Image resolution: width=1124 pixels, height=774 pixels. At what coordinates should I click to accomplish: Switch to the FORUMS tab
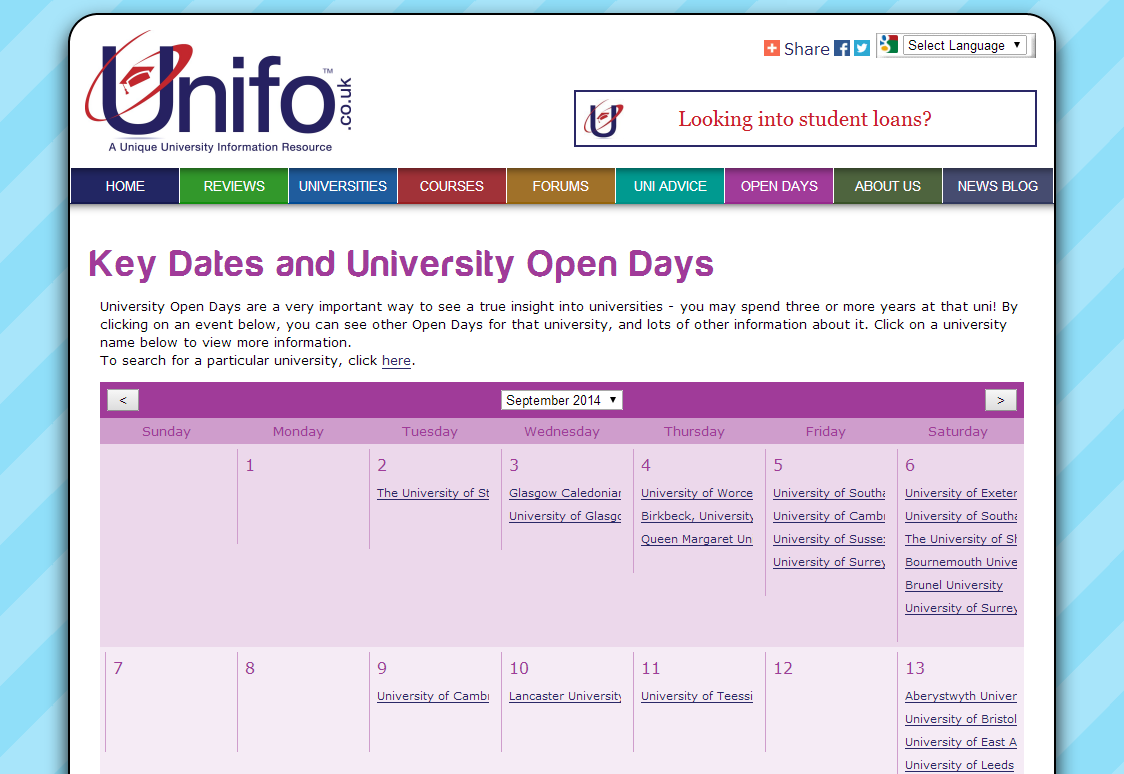click(560, 185)
